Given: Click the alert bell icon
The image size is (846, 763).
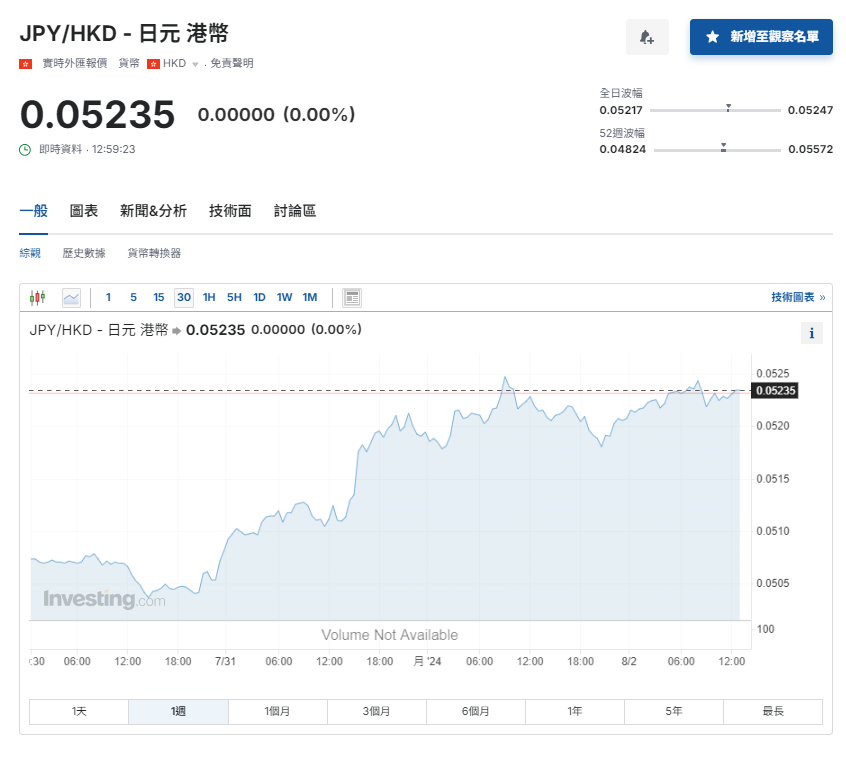Looking at the screenshot, I should [x=647, y=36].
